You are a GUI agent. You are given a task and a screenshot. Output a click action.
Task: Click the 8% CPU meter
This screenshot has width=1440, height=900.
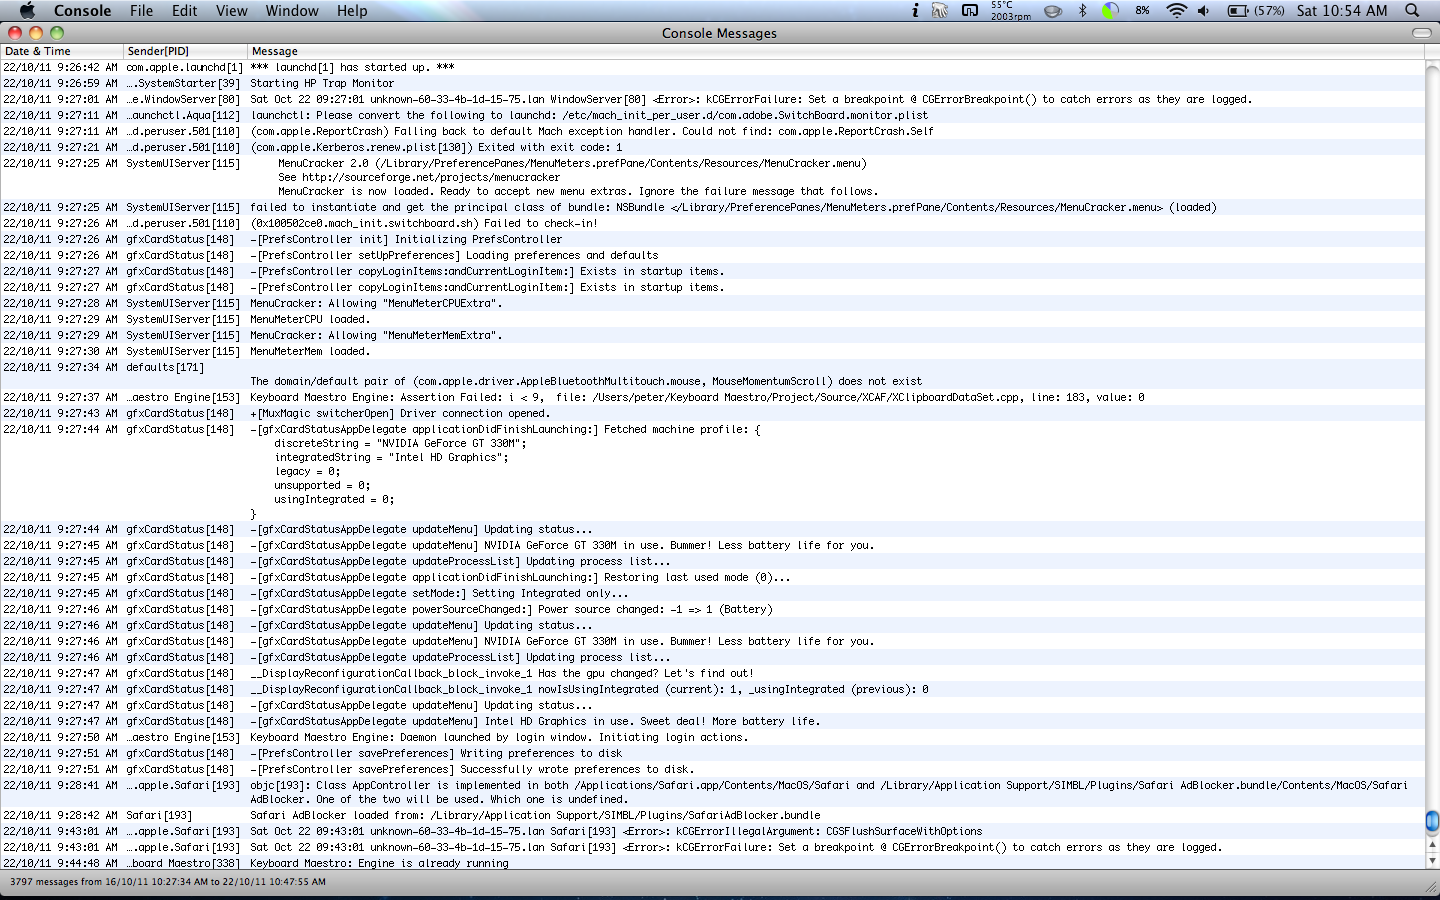pos(1142,11)
